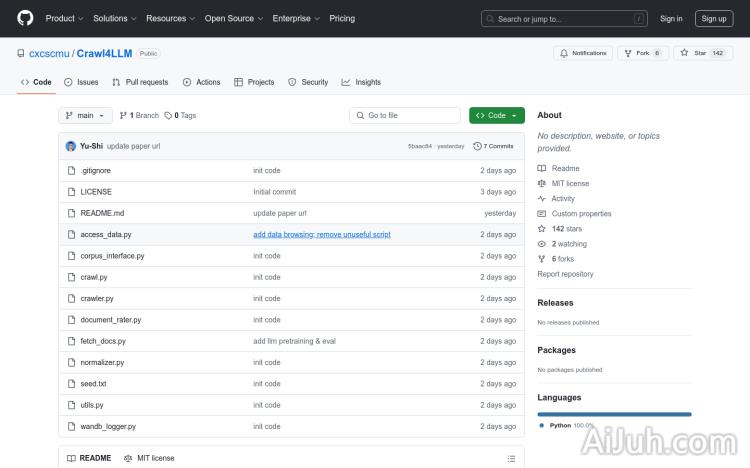Open the green Code dropdown
The image size is (750, 468).
496,116
